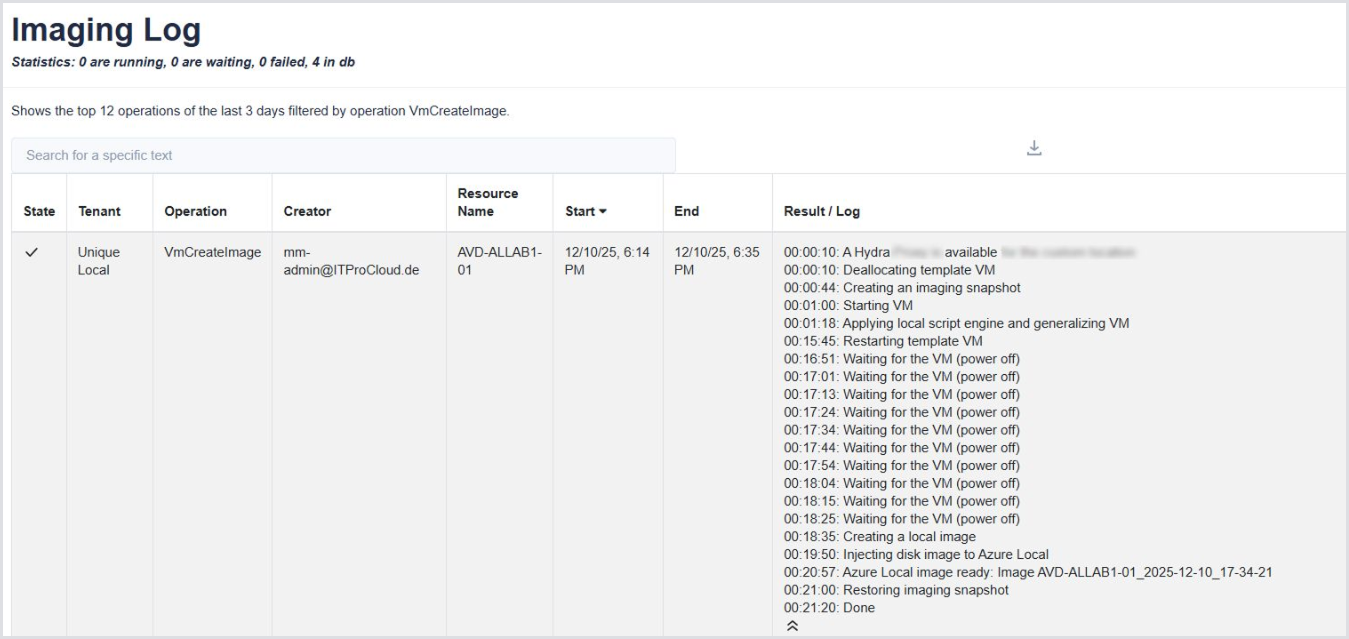Collapse the log with double chevron
Viewport: 1349px width, 639px height.
[x=792, y=626]
